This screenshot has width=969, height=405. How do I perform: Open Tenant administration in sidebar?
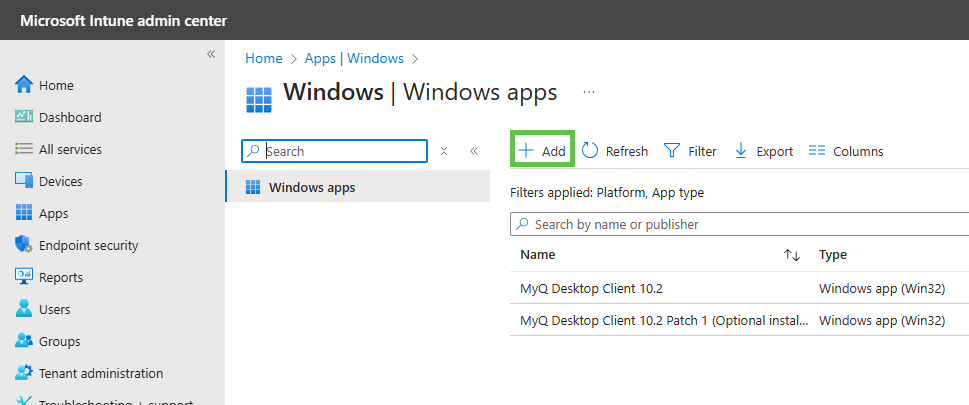(x=100, y=373)
